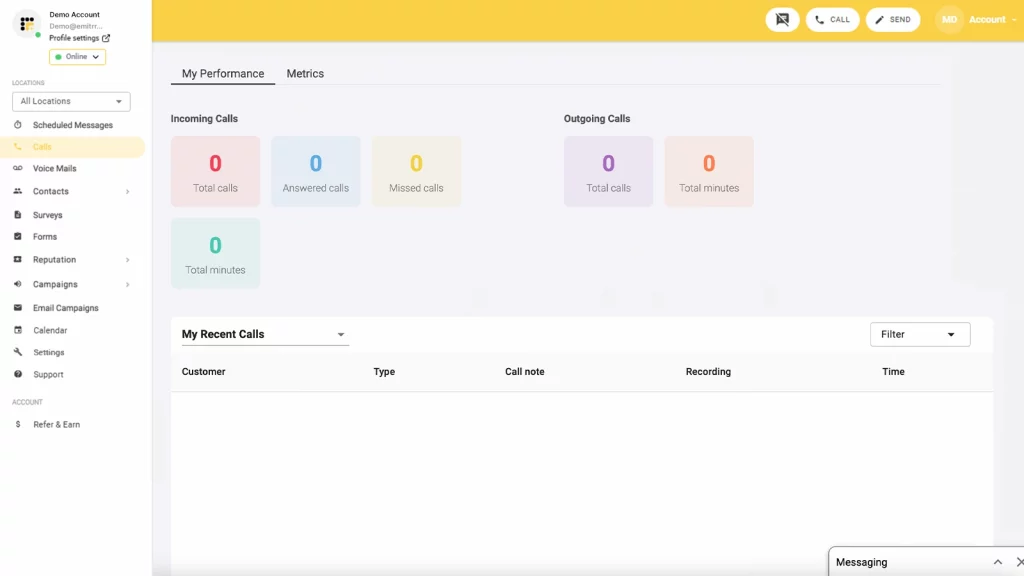Open the Filter dropdown
This screenshot has height=576, width=1024.
click(920, 334)
